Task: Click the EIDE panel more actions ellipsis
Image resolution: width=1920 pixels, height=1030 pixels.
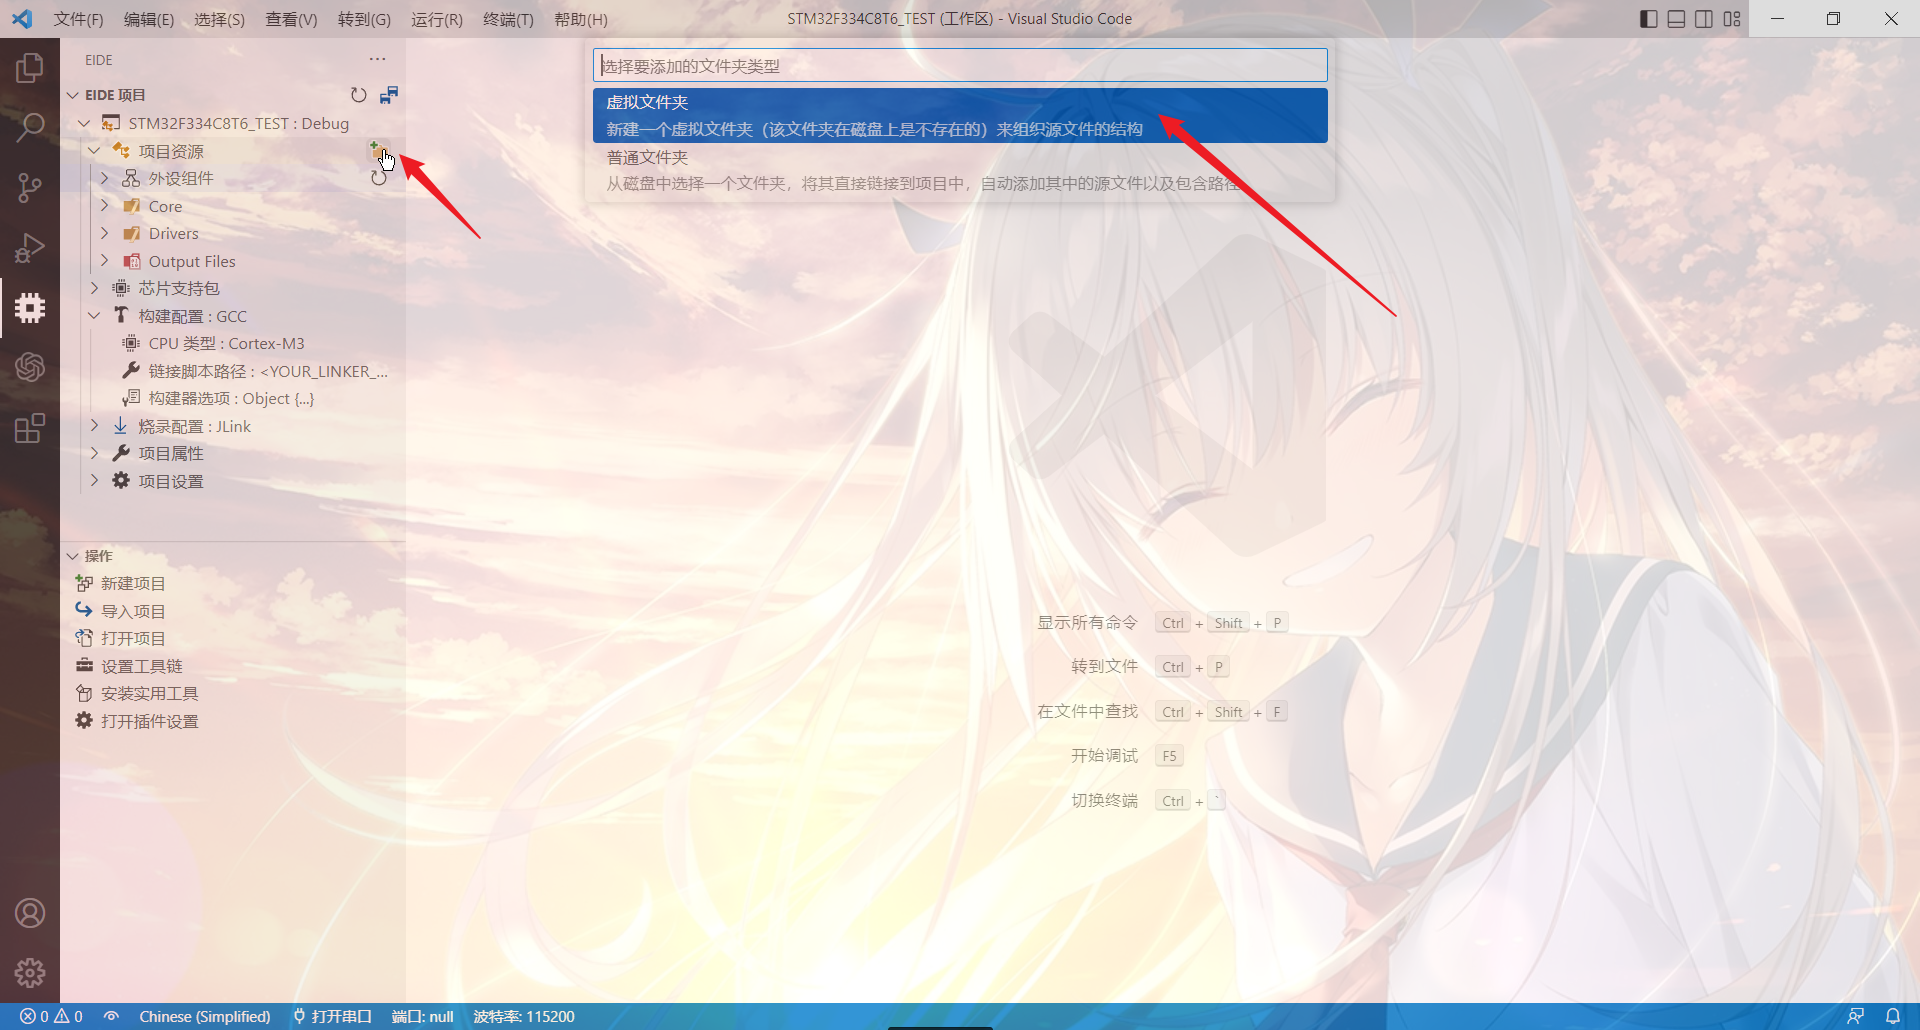Action: (x=377, y=60)
